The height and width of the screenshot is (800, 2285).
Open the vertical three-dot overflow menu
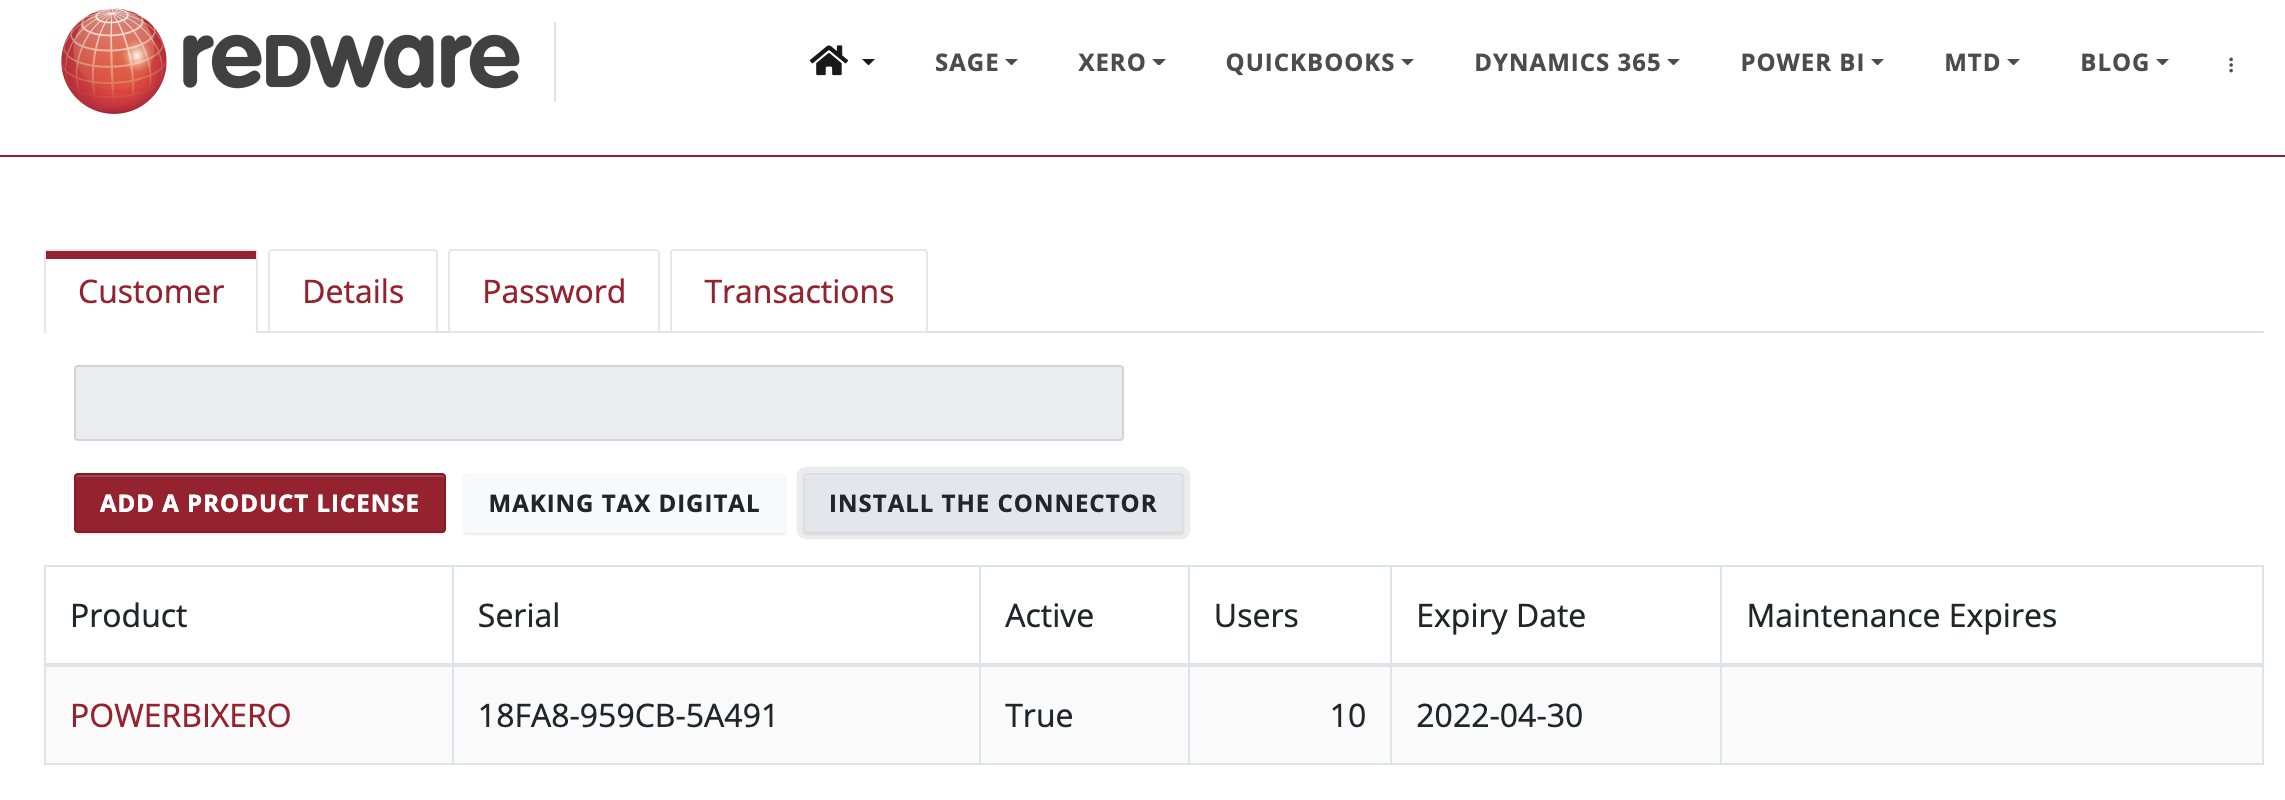coord(2230,64)
